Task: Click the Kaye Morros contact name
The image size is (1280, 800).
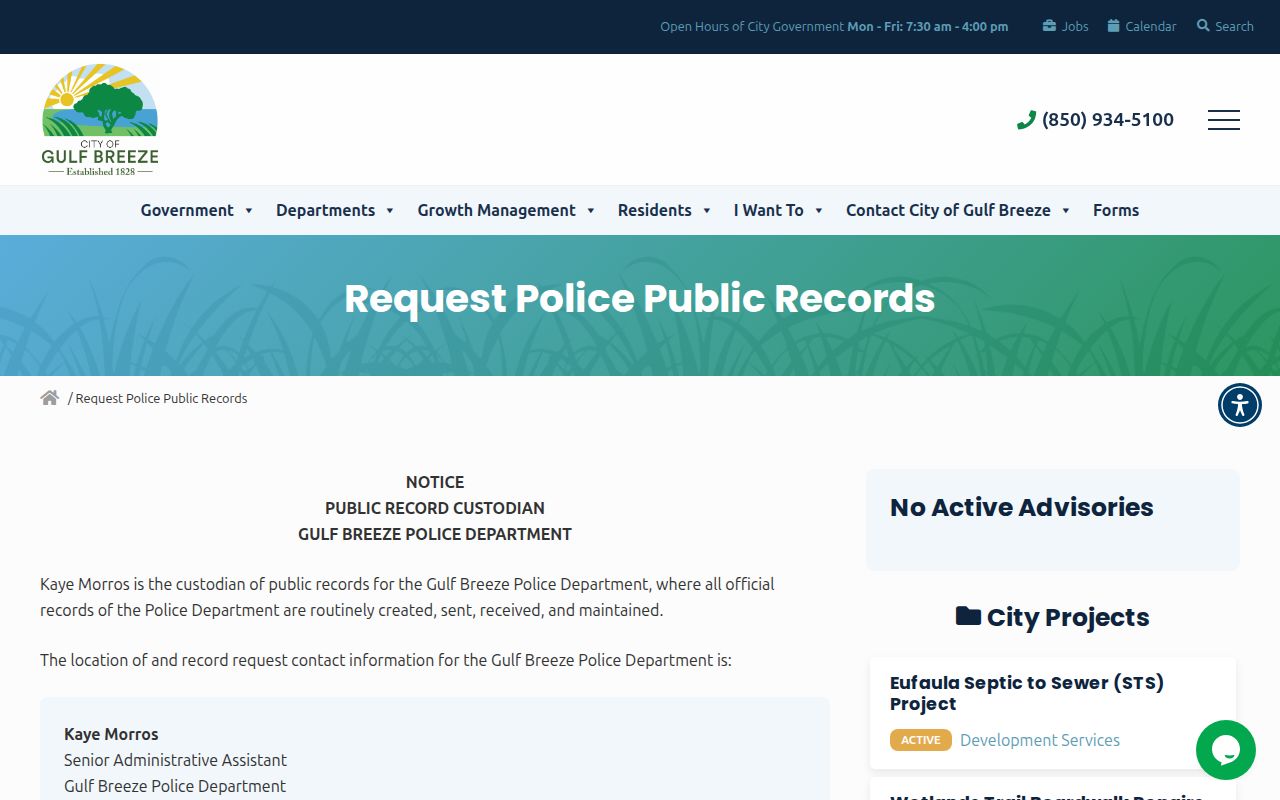Action: (x=111, y=734)
